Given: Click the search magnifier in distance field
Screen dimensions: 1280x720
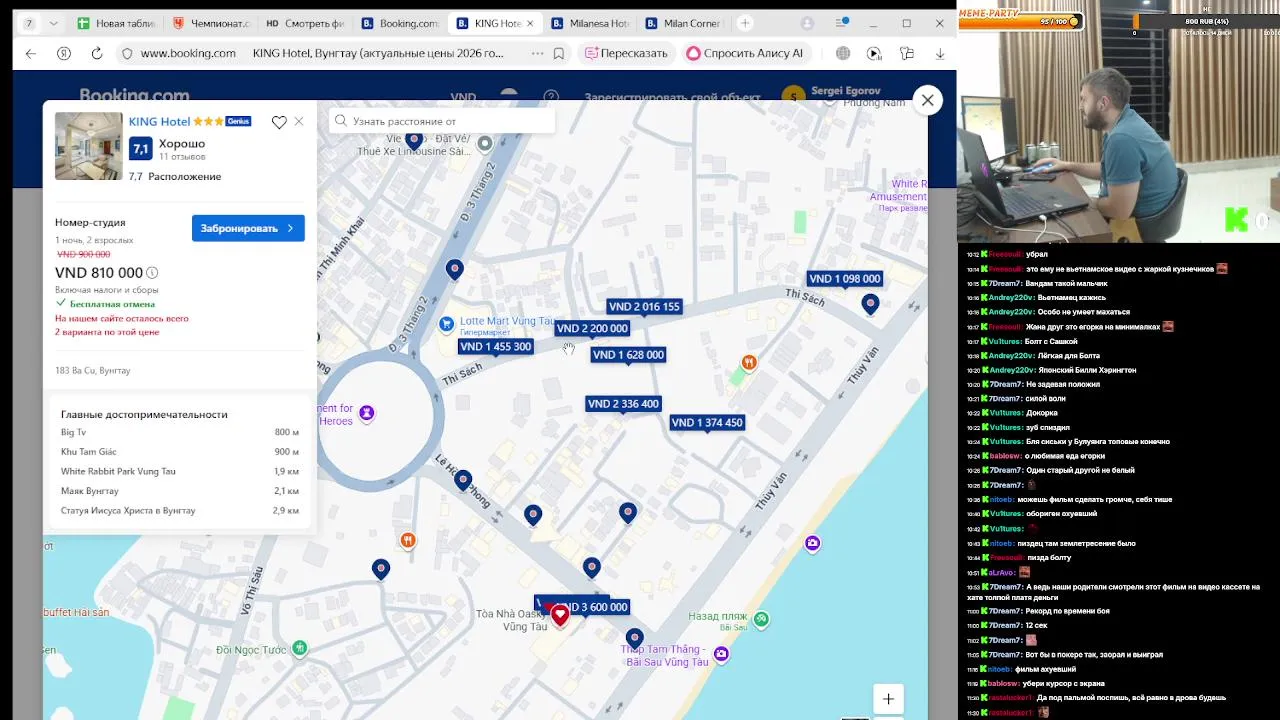Looking at the screenshot, I should point(341,121).
